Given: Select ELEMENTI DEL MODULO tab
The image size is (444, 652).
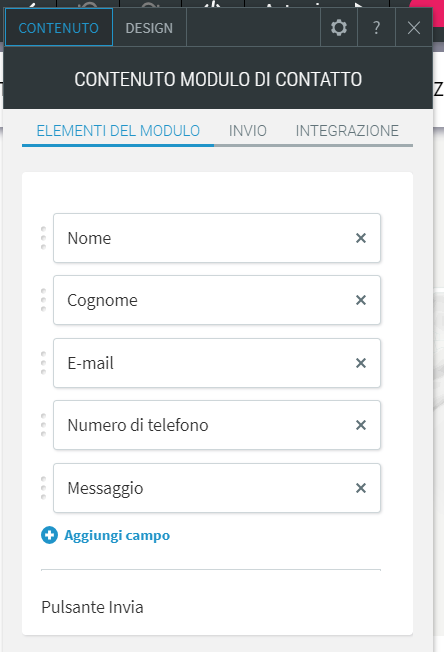Looking at the screenshot, I should coord(118,131).
